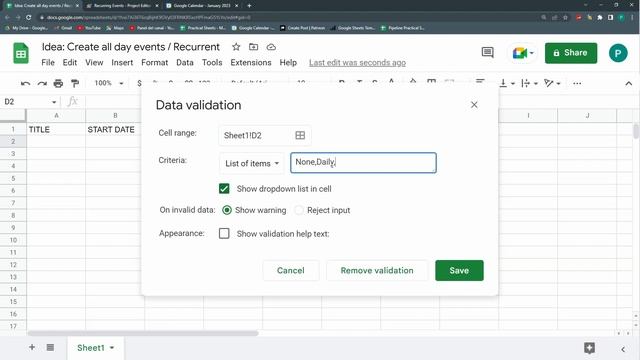The height and width of the screenshot is (360, 640).
Task: Open the Help menu
Action: pos(288,62)
